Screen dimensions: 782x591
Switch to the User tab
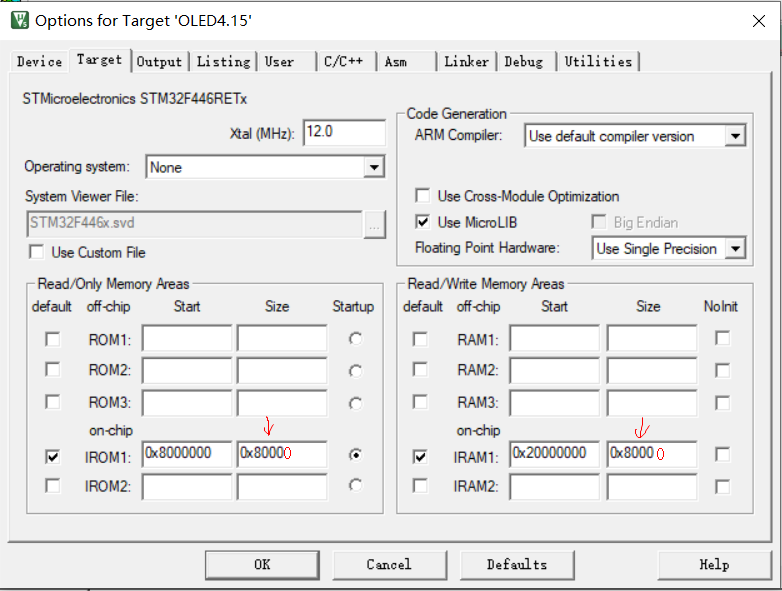286,62
